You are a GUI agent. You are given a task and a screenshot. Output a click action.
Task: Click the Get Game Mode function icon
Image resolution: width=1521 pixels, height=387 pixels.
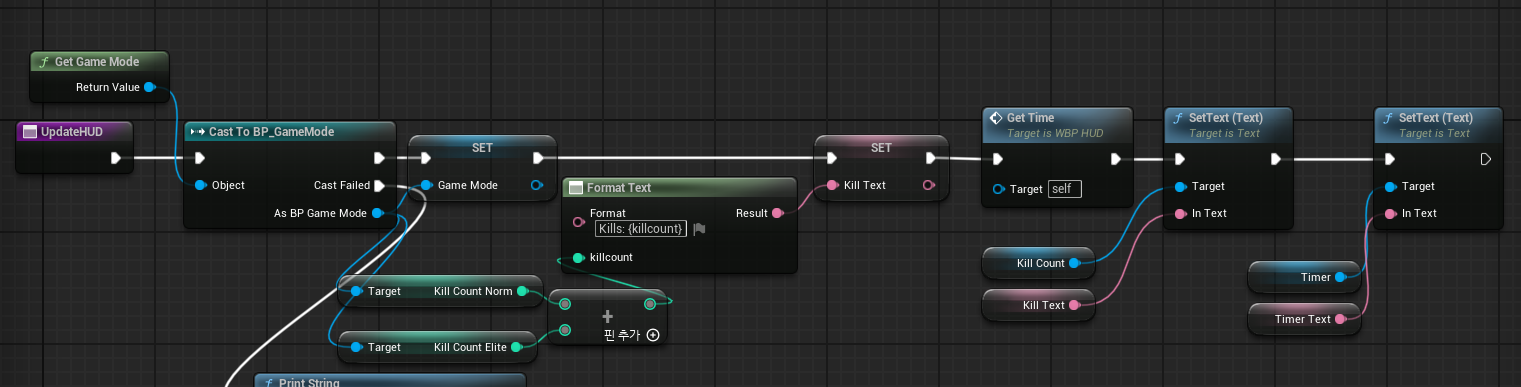tap(44, 62)
